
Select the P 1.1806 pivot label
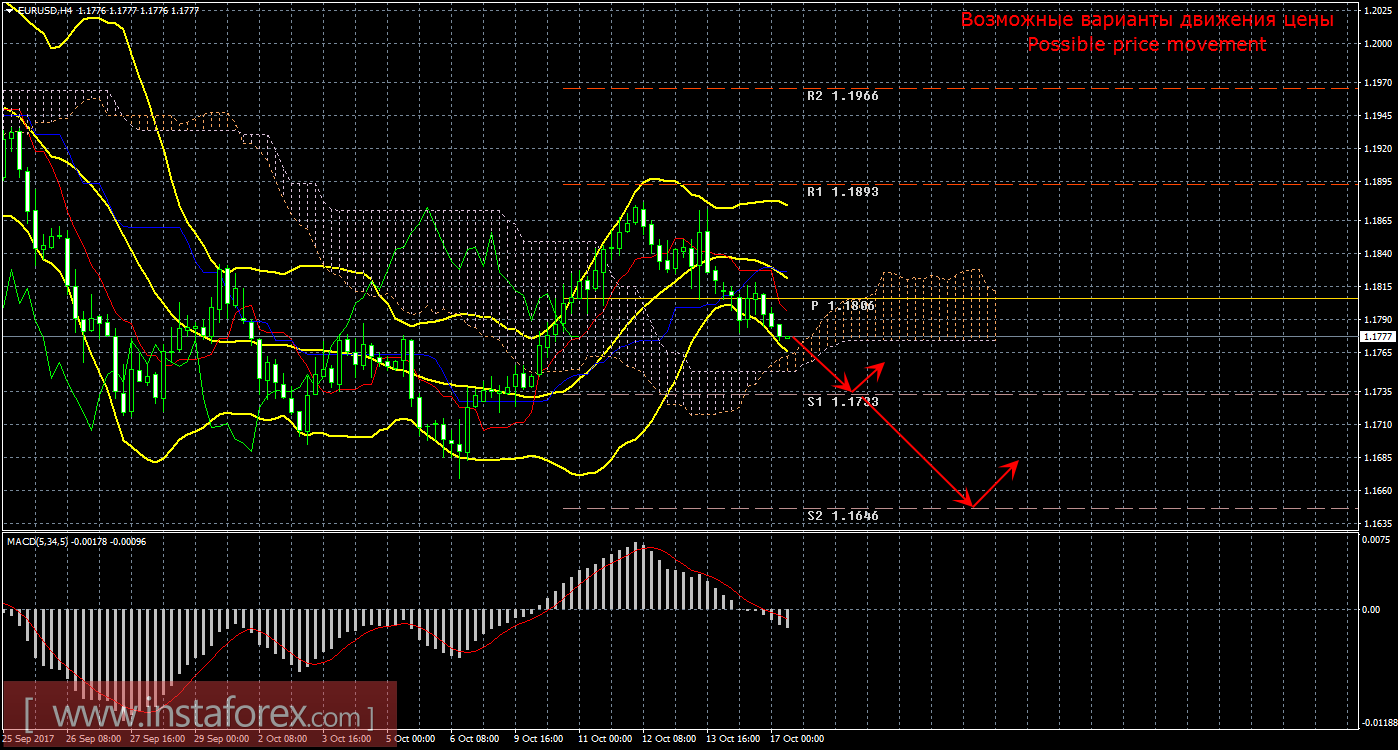(x=842, y=306)
